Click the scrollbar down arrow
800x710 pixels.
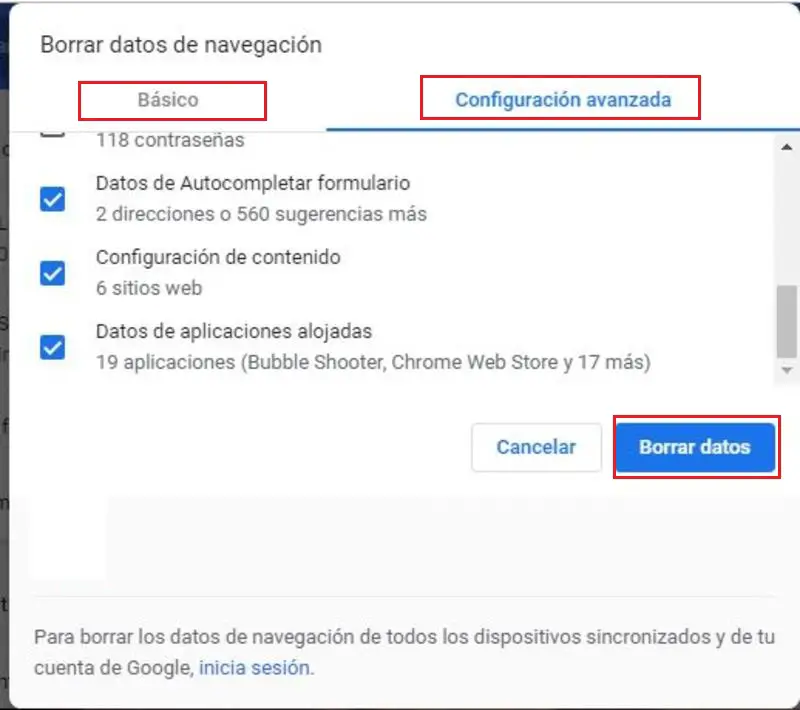(x=787, y=370)
